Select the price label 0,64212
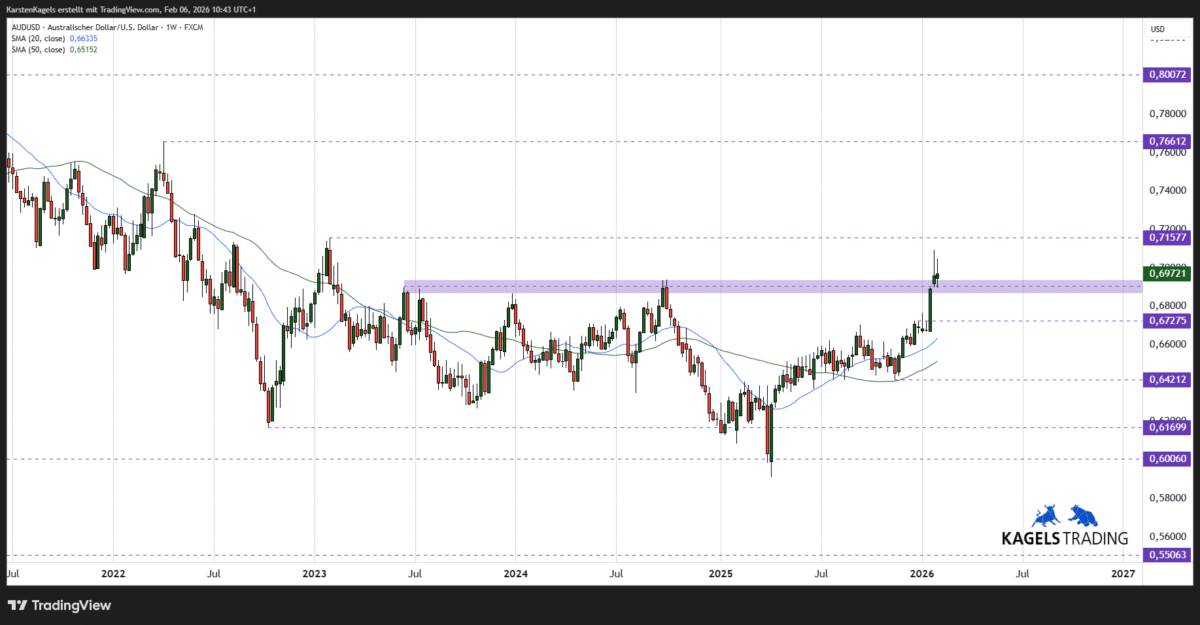The height and width of the screenshot is (625, 1200). (x=1166, y=379)
